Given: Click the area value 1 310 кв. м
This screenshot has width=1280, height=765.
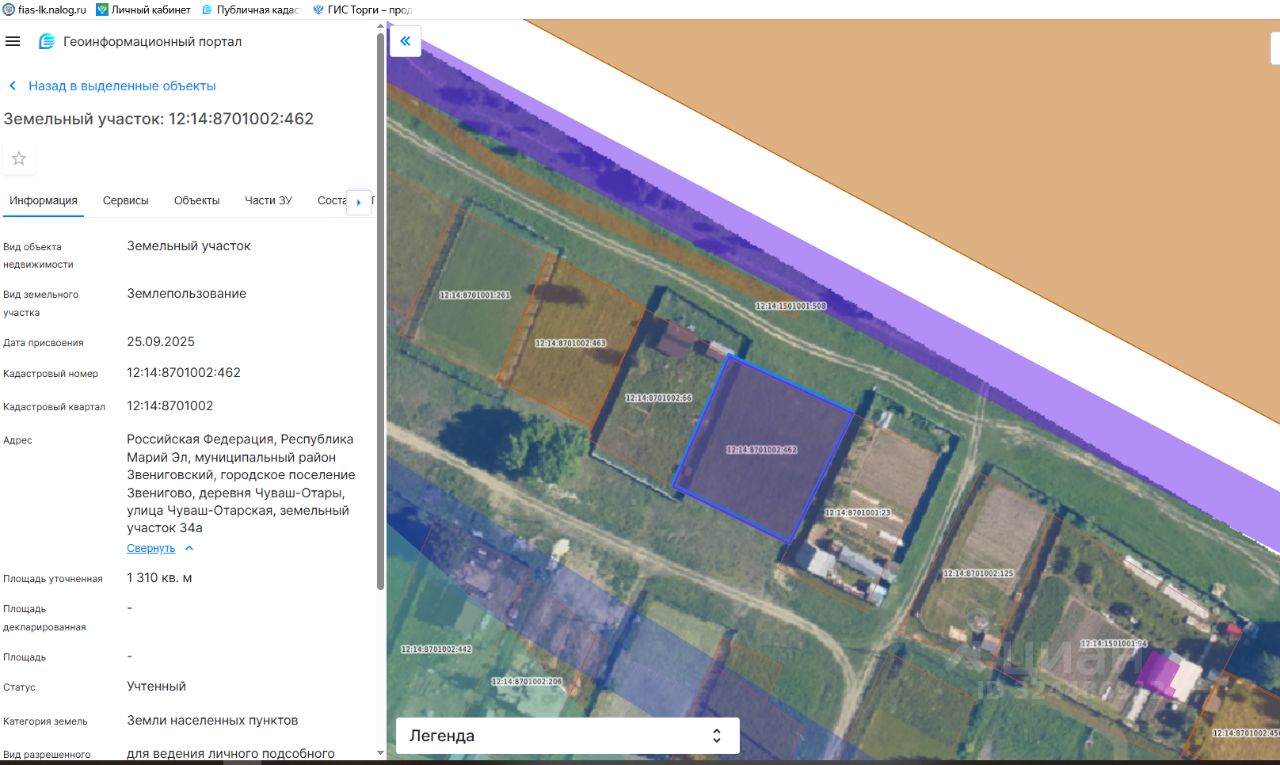Looking at the screenshot, I should pos(160,578).
